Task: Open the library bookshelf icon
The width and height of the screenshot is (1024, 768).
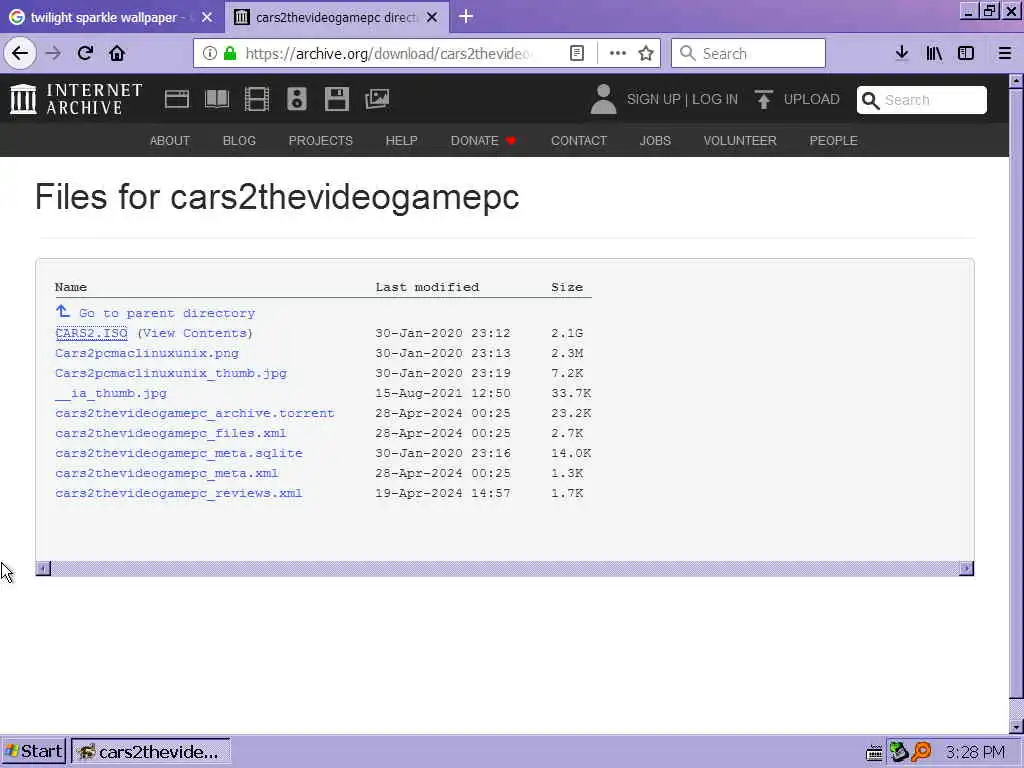Action: [934, 53]
